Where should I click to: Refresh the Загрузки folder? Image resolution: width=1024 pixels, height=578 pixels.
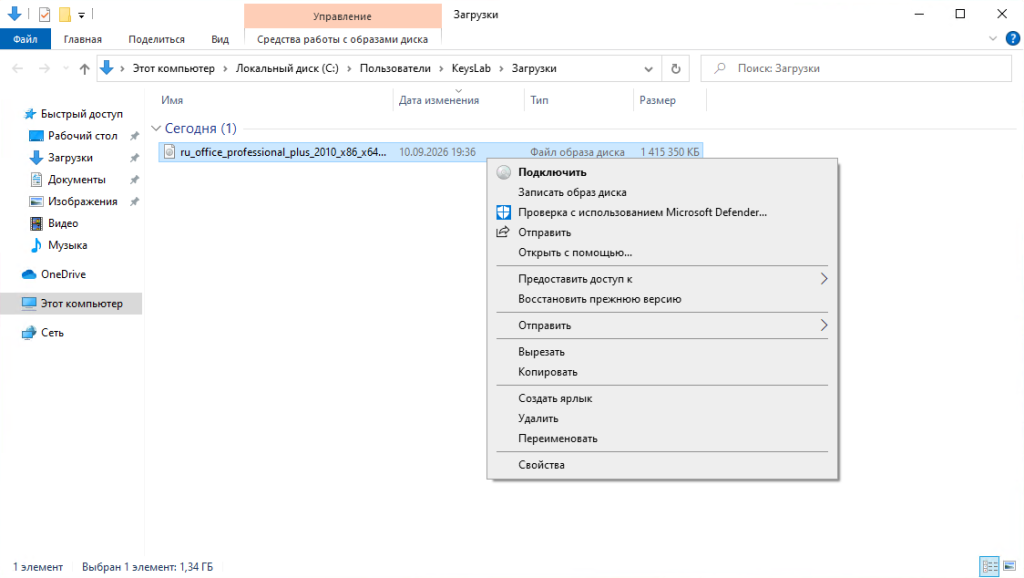676,69
